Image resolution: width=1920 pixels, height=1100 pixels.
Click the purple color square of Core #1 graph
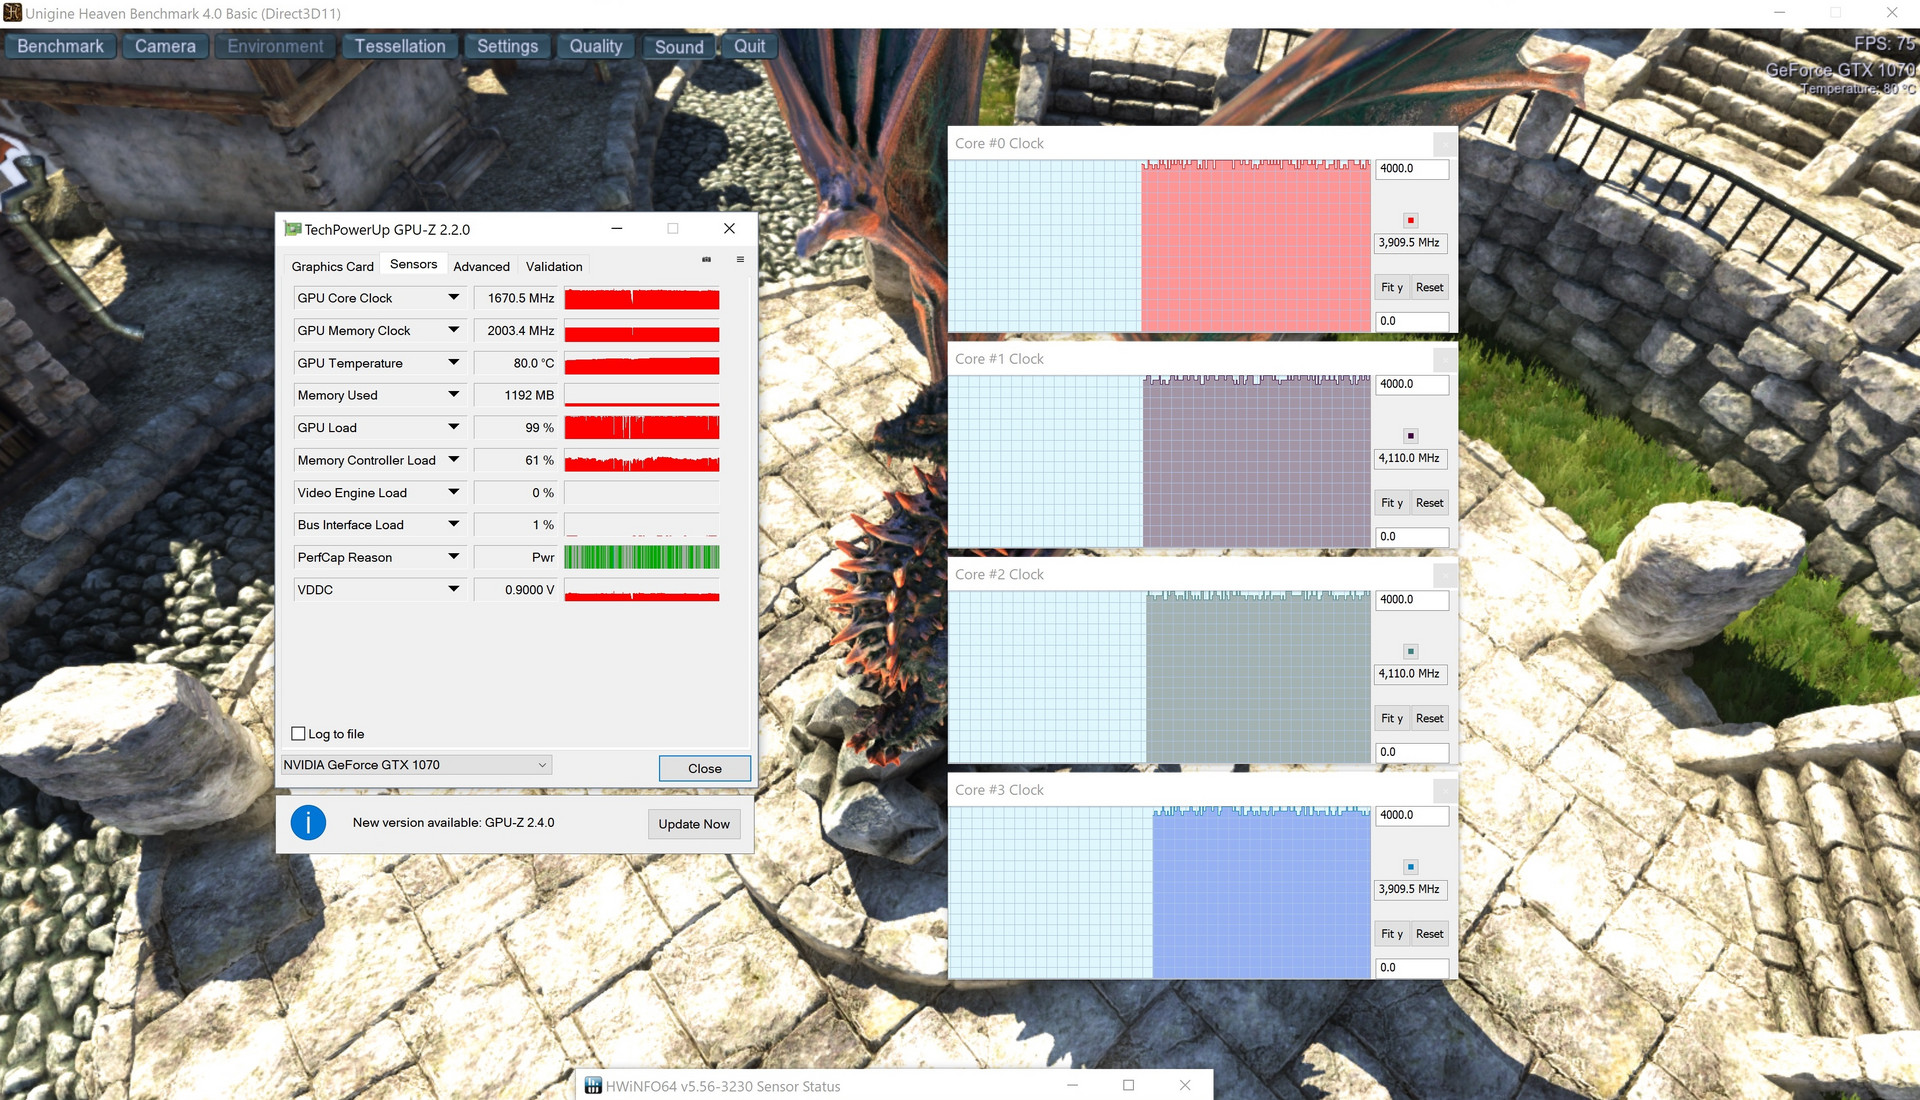coord(1410,436)
